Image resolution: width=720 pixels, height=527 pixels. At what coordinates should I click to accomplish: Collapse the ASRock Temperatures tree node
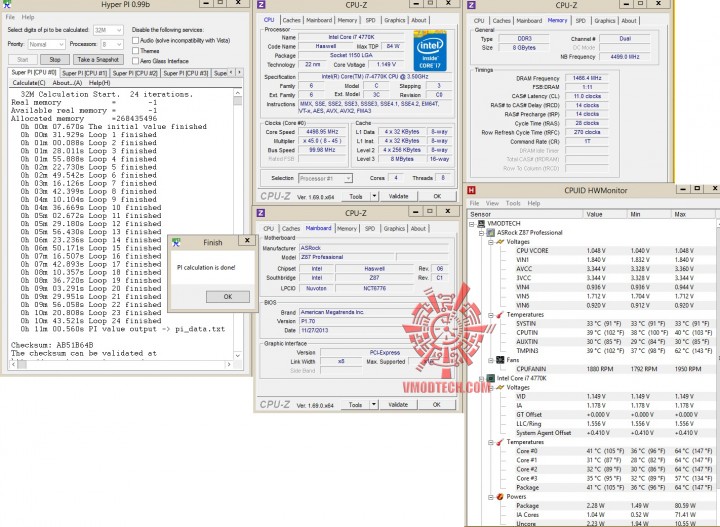(490, 315)
